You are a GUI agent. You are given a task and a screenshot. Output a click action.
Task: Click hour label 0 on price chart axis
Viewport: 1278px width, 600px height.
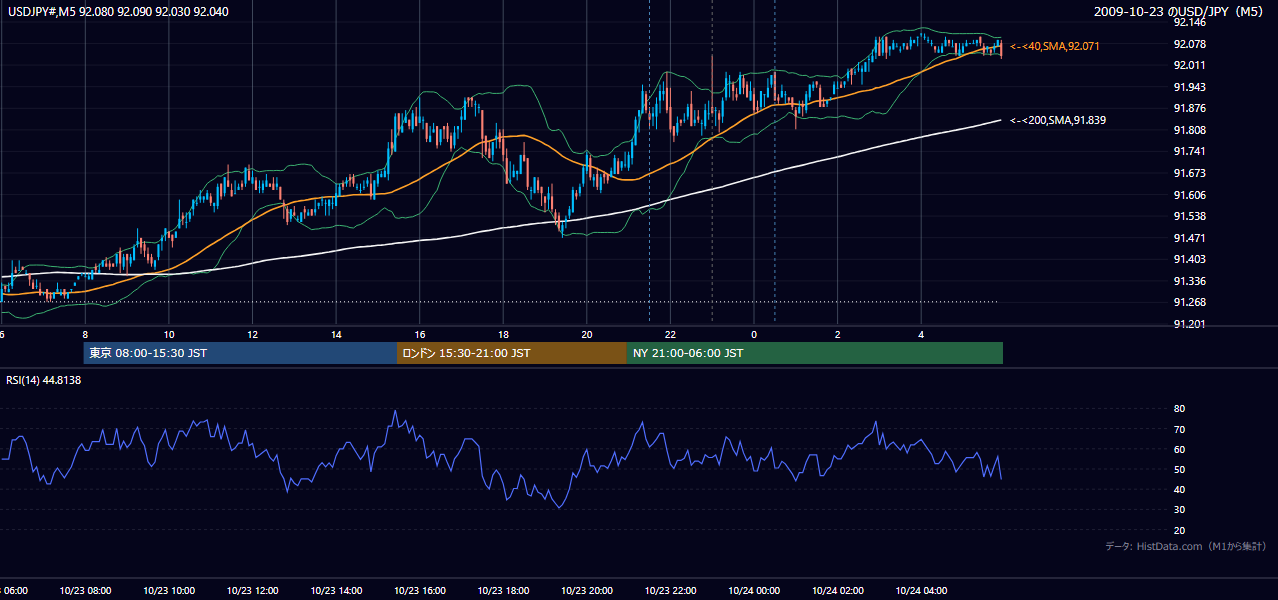754,334
